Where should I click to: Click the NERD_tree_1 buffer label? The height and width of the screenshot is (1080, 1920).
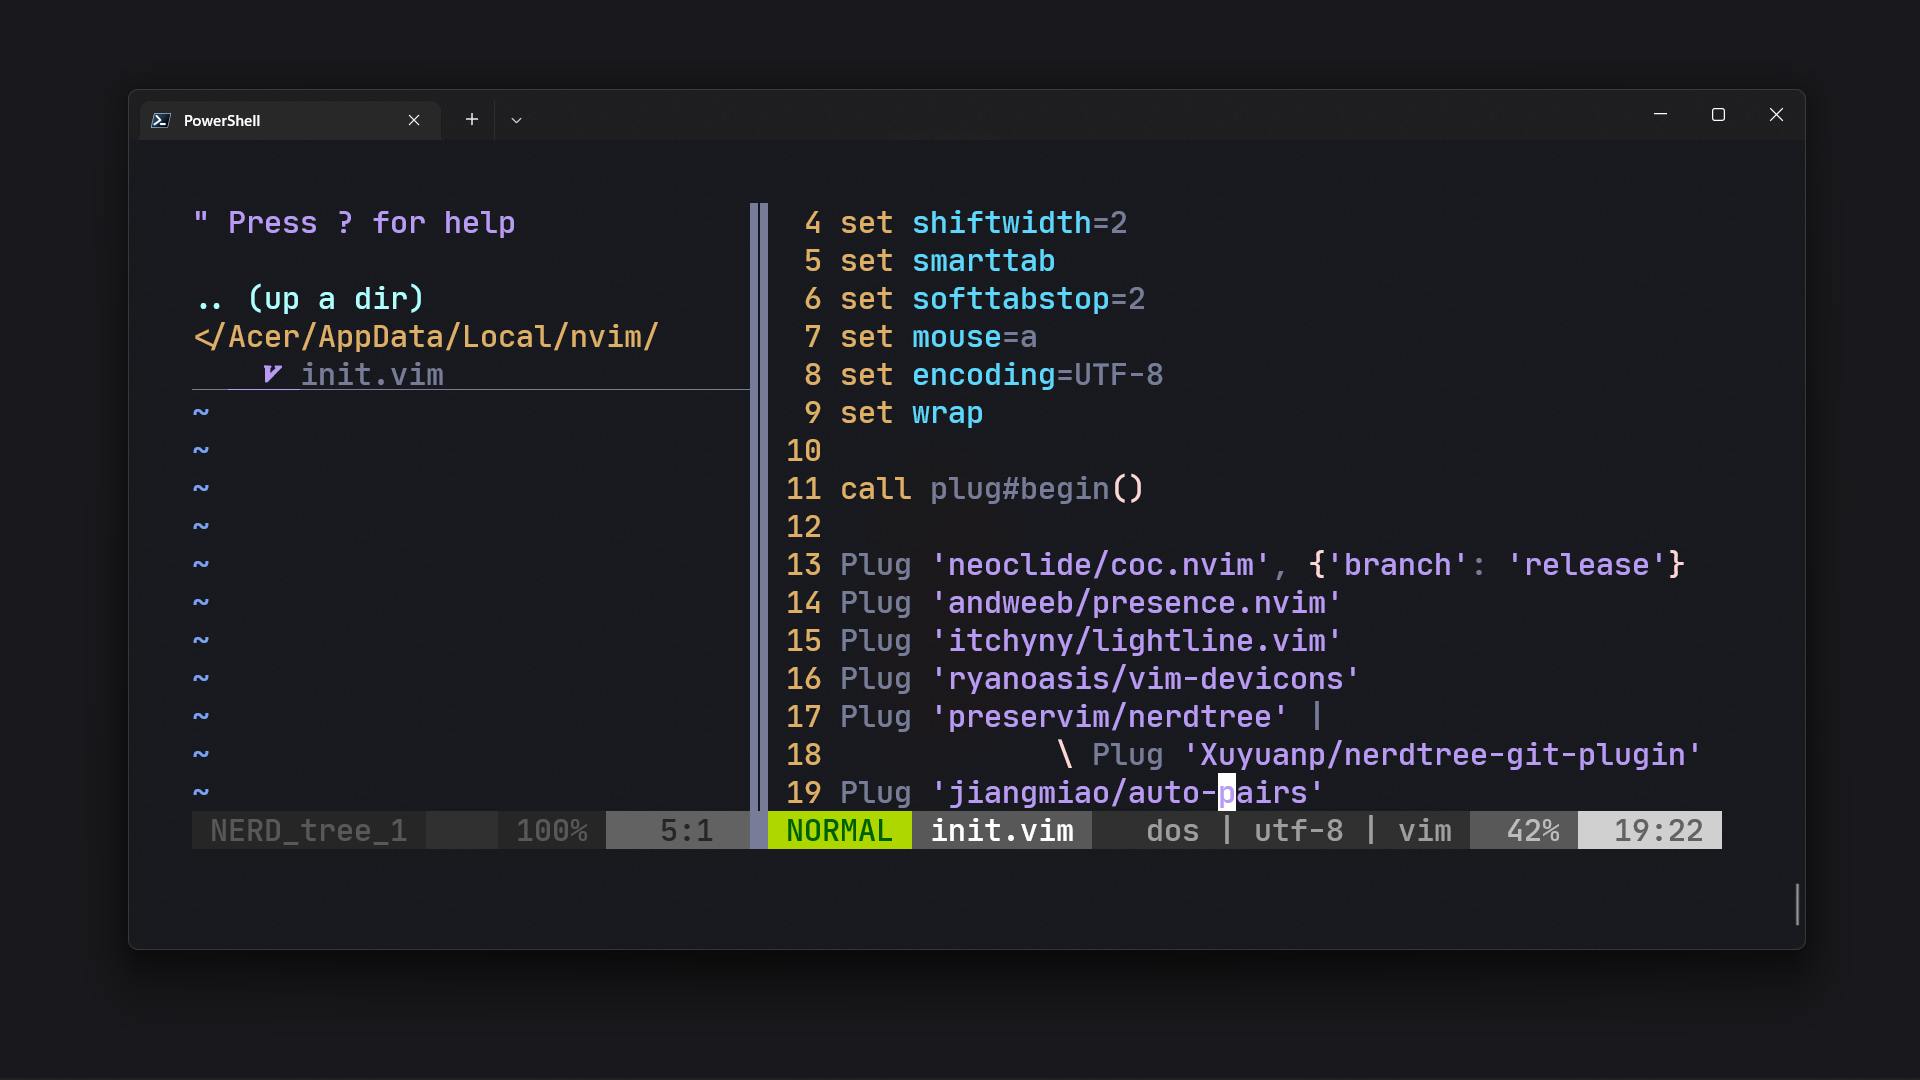(x=307, y=830)
